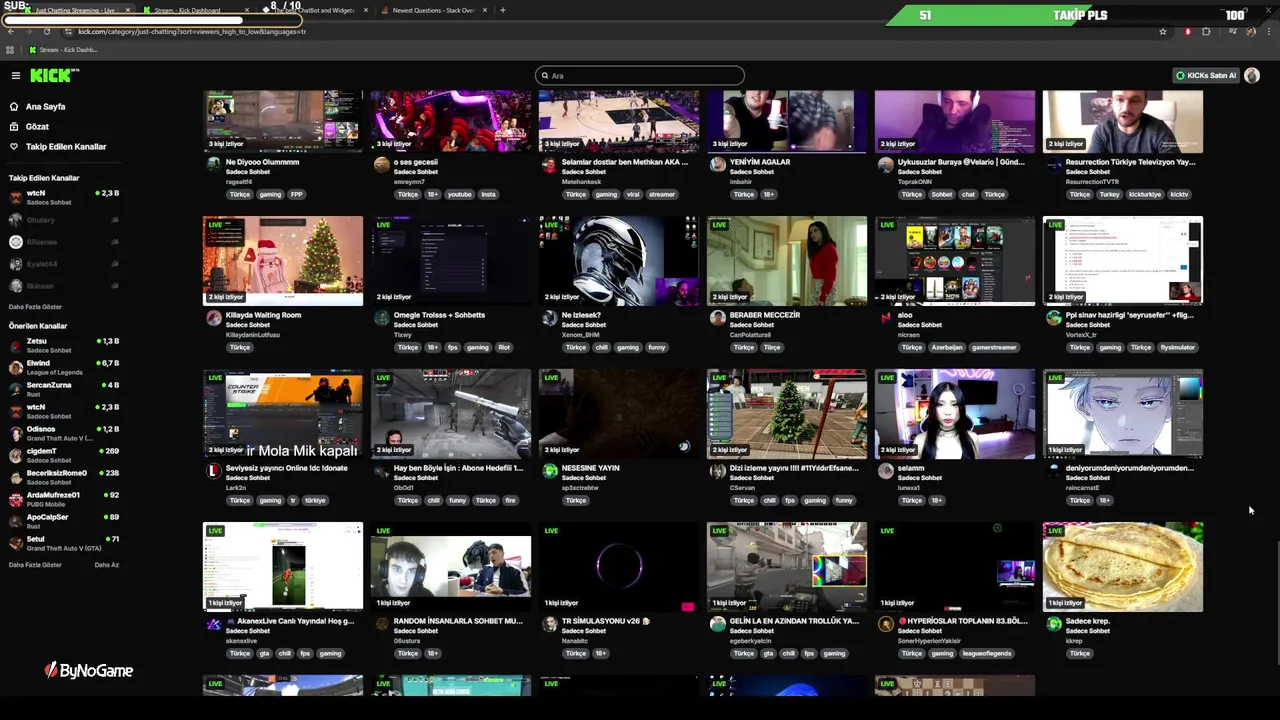Open the BeceriksizRome0 channel avatar
This screenshot has height=720, width=1280.
[x=15, y=477]
